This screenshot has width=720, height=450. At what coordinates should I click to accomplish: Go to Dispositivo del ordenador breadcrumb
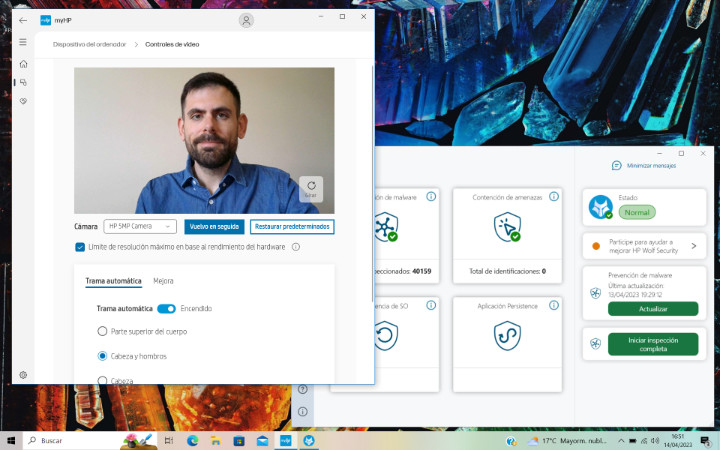click(89, 45)
